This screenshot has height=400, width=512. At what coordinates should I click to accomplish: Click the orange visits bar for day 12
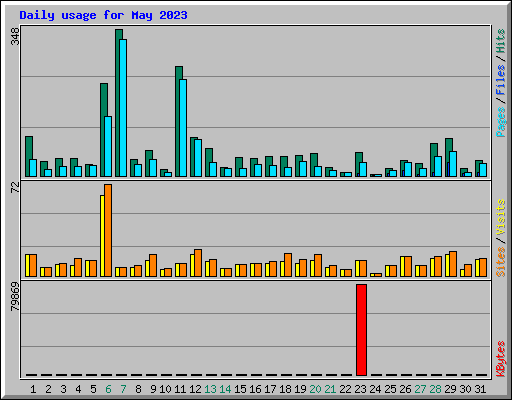click(x=198, y=263)
